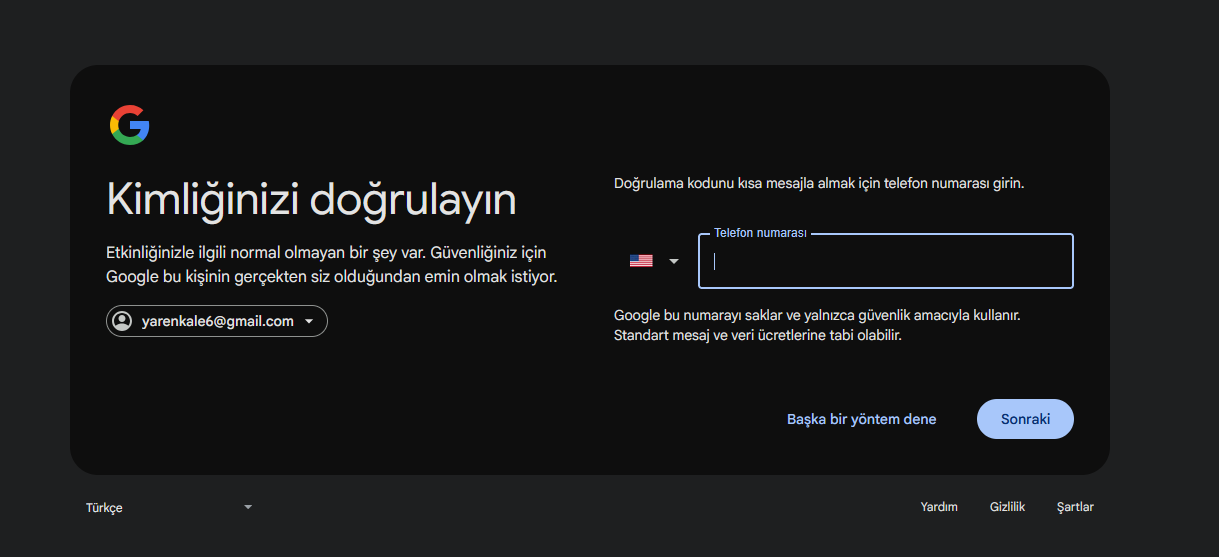The height and width of the screenshot is (557, 1219).
Task: Click the Sonraki button
Action: (x=1025, y=419)
